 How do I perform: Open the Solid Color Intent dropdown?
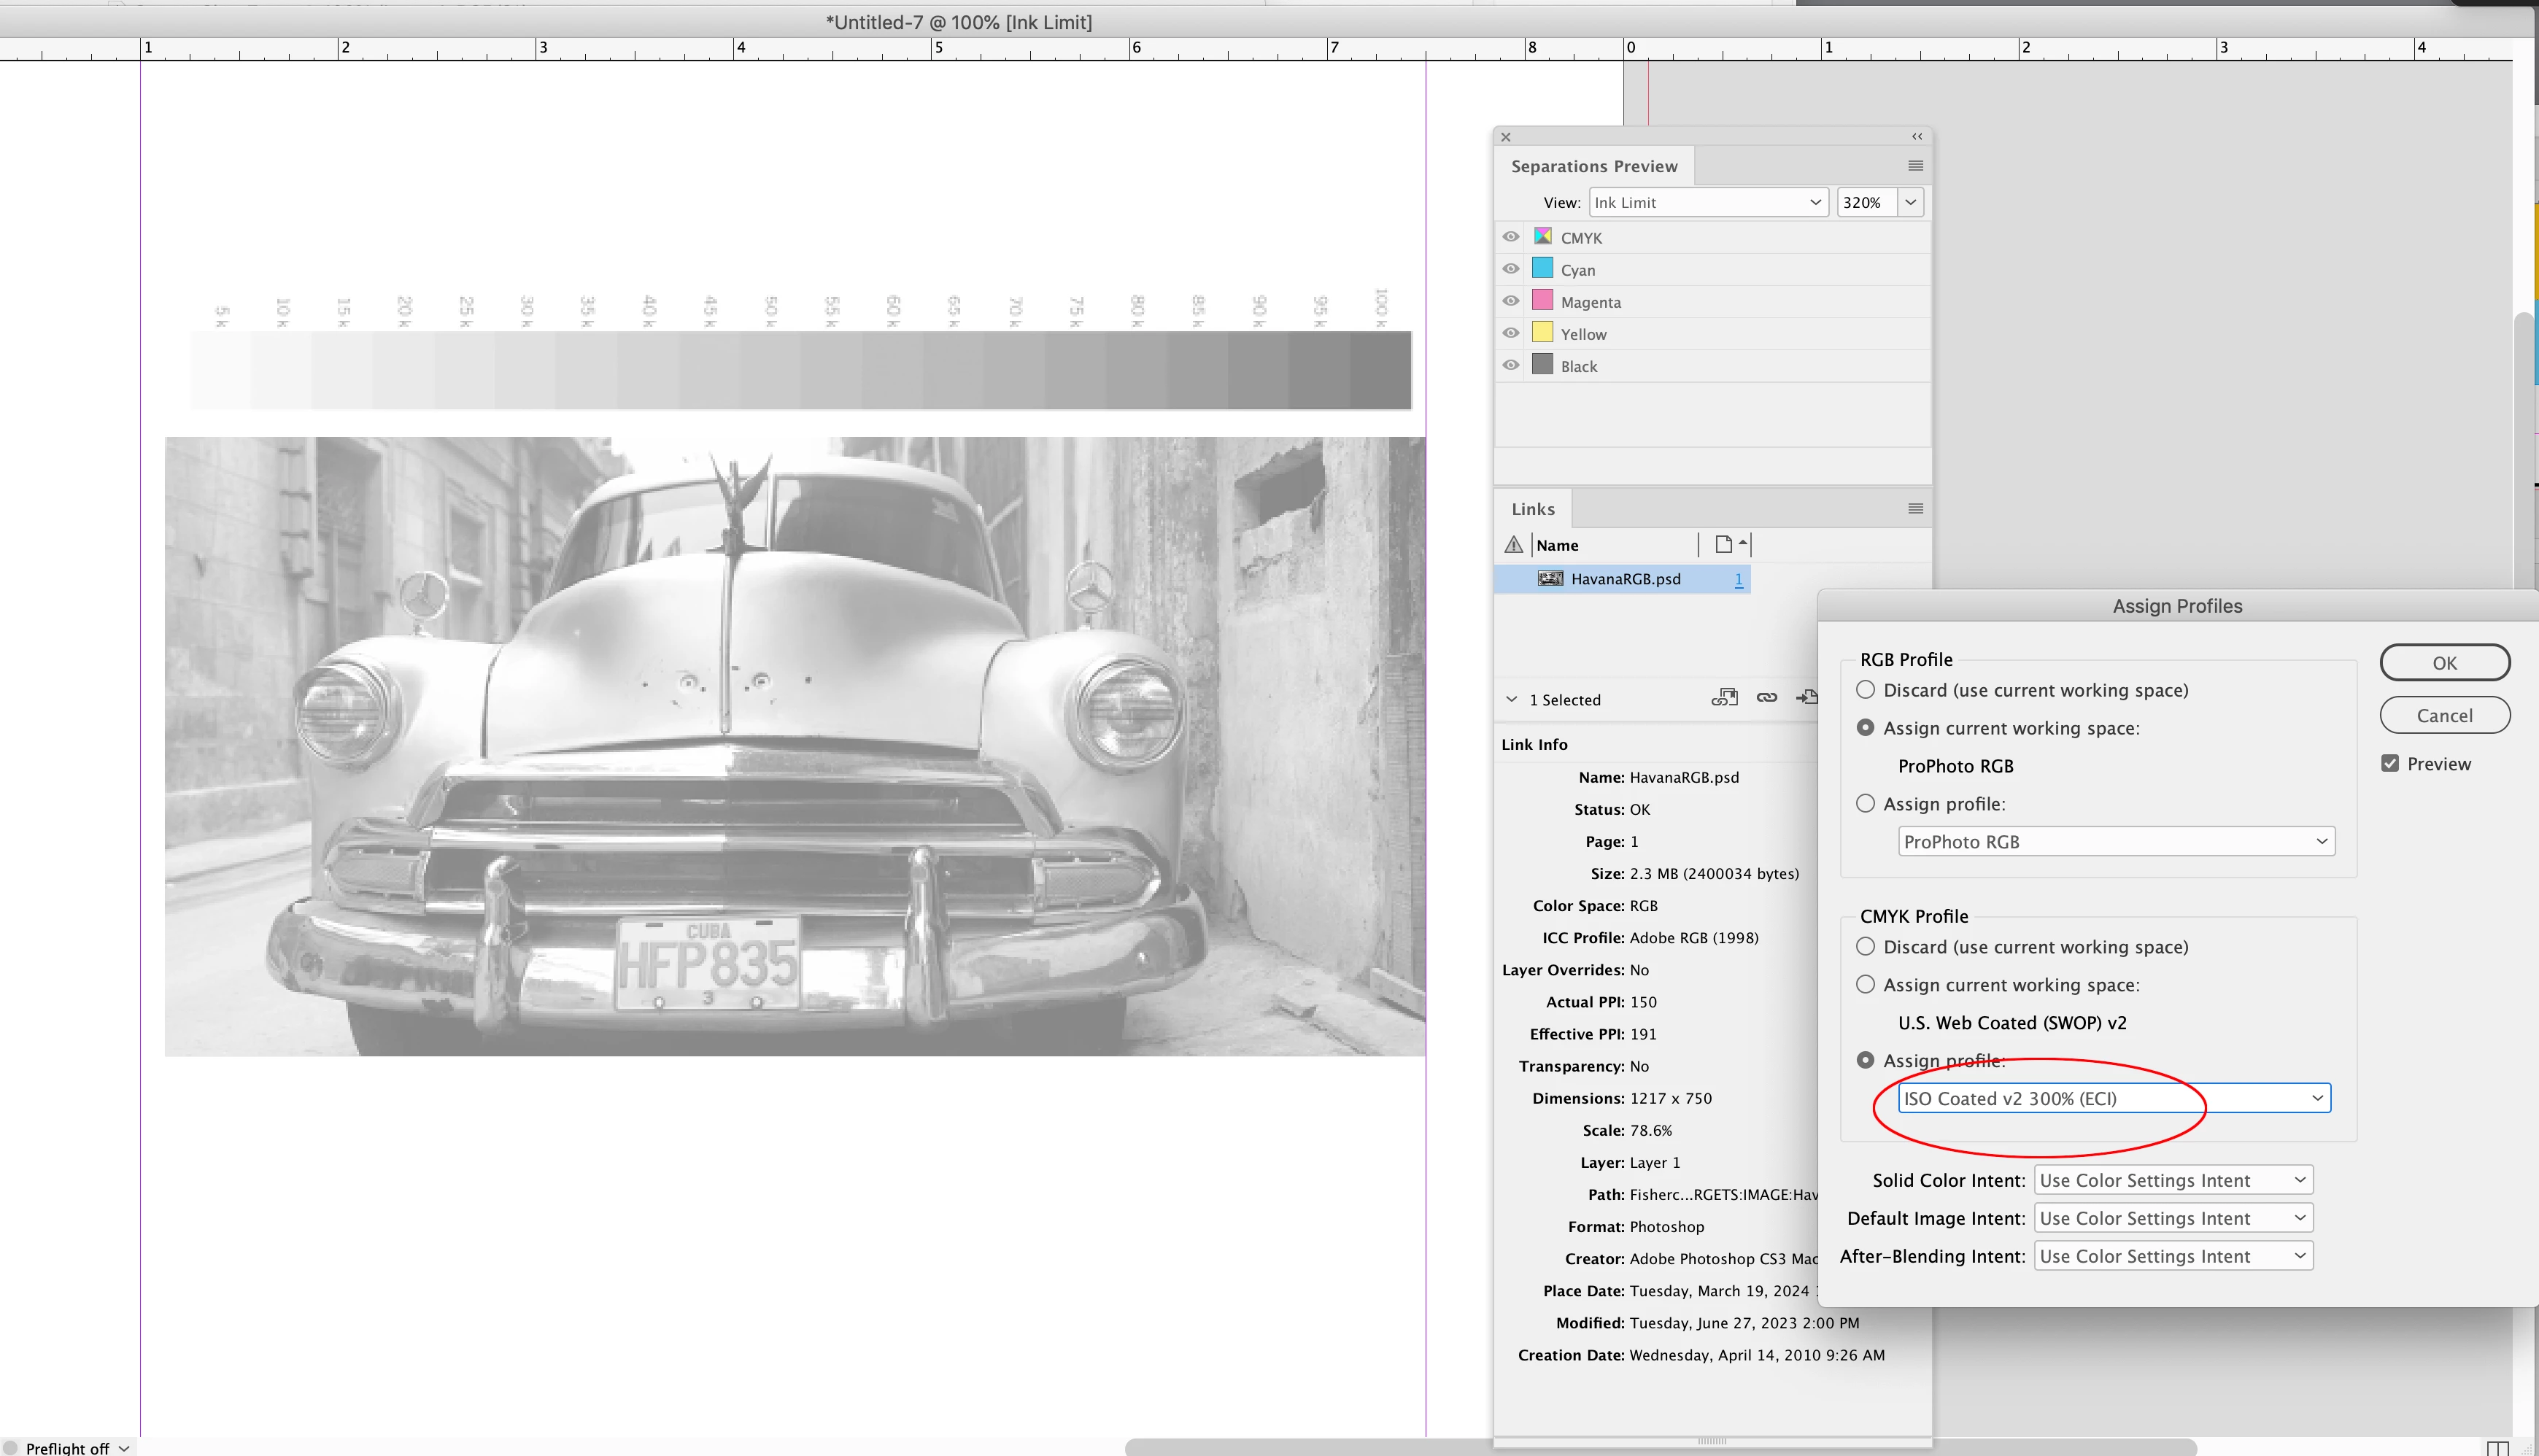[2172, 1180]
